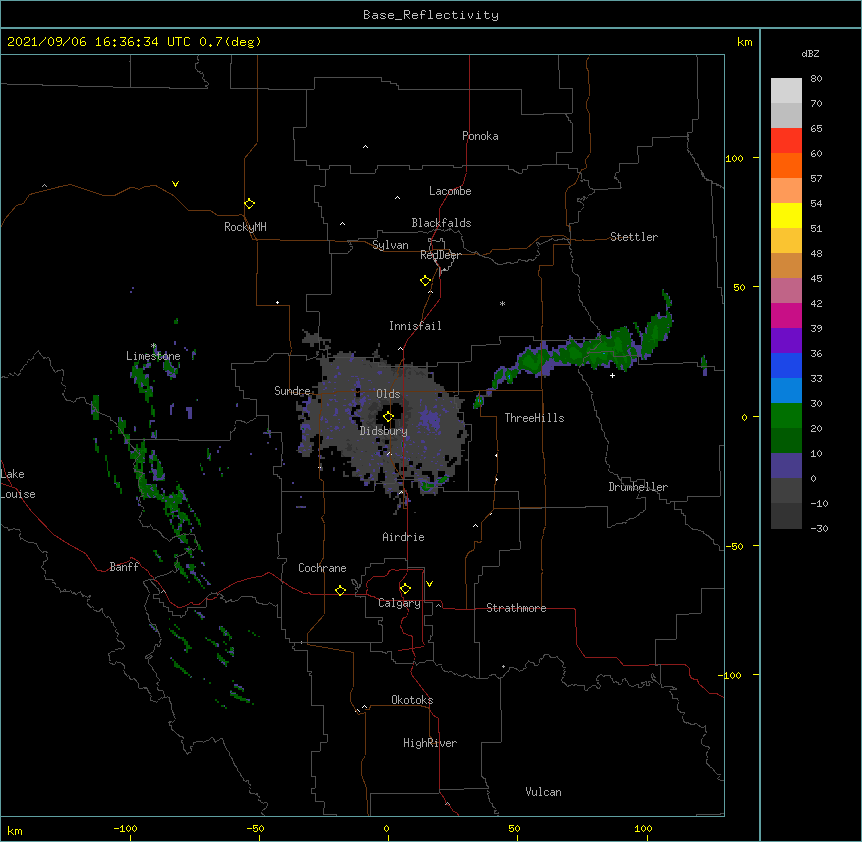Click the yellow diamond marker above Calgary
The width and height of the screenshot is (862, 842).
tap(405, 589)
